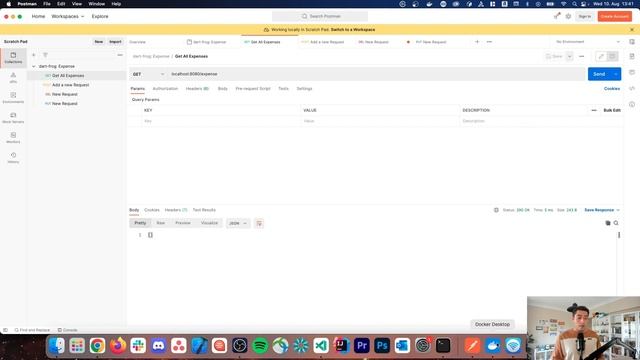The width and height of the screenshot is (640, 360).
Task: Open the JSON response format dropdown
Action: tap(238, 223)
